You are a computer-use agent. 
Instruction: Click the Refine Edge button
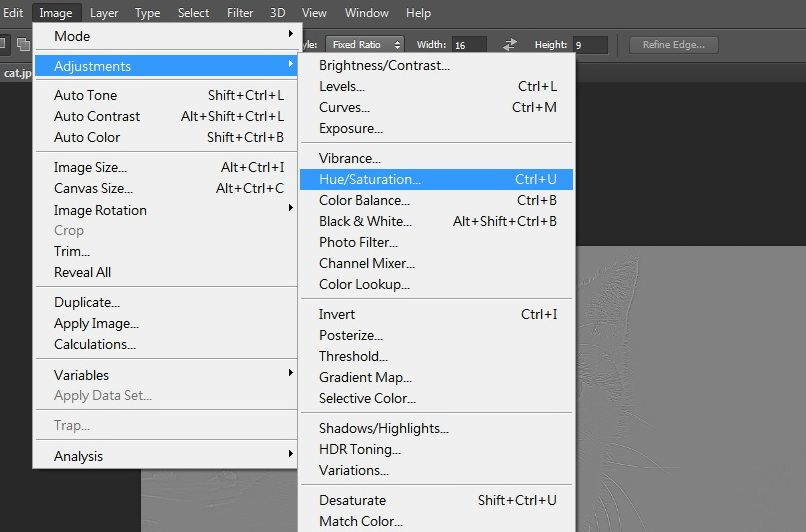tap(673, 45)
